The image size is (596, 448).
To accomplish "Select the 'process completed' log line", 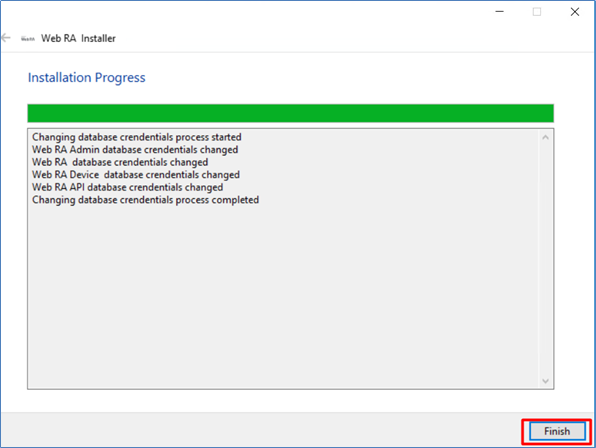I will pos(145,199).
